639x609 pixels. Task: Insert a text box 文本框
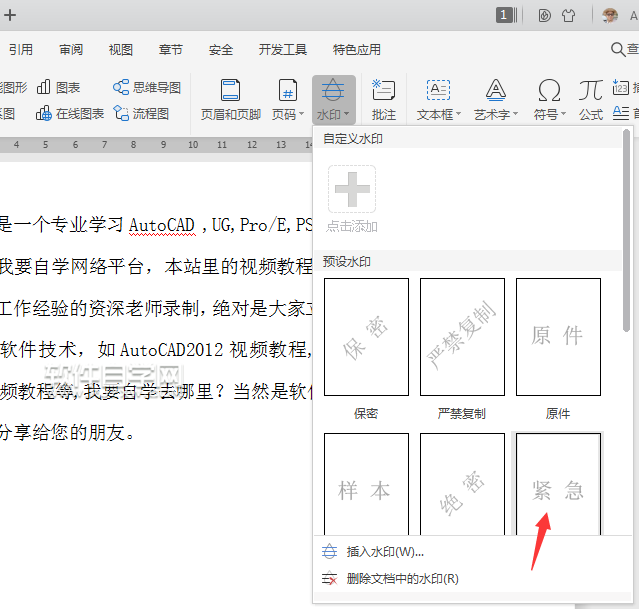[438, 100]
